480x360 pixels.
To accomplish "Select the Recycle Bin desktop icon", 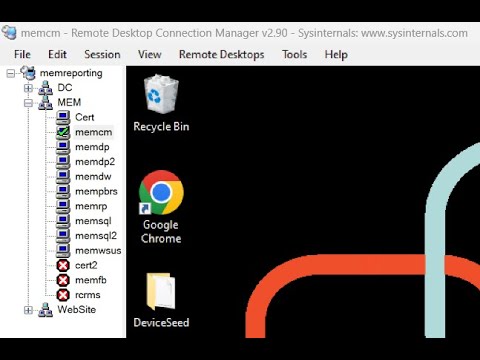I will pos(161,94).
